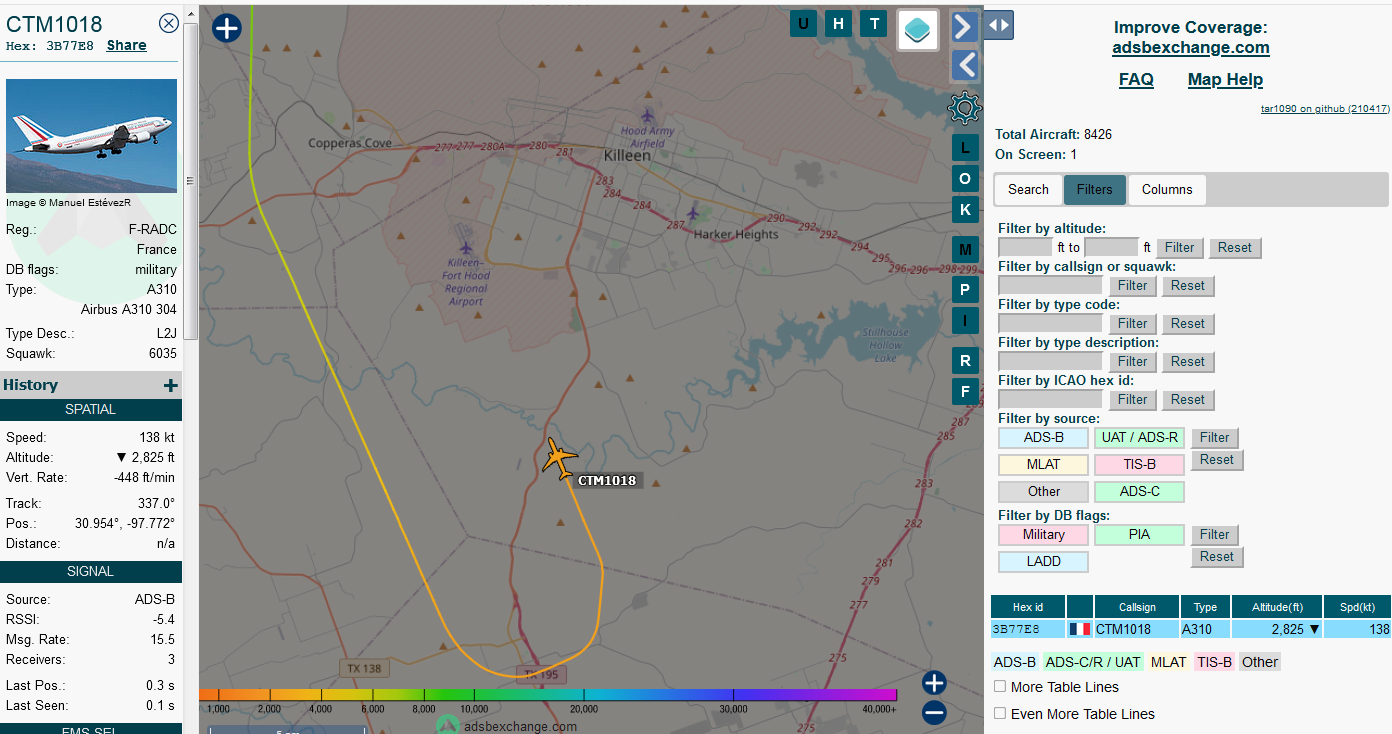The image size is (1392, 734).
Task: Sort table by Callsign column
Action: point(1137,607)
